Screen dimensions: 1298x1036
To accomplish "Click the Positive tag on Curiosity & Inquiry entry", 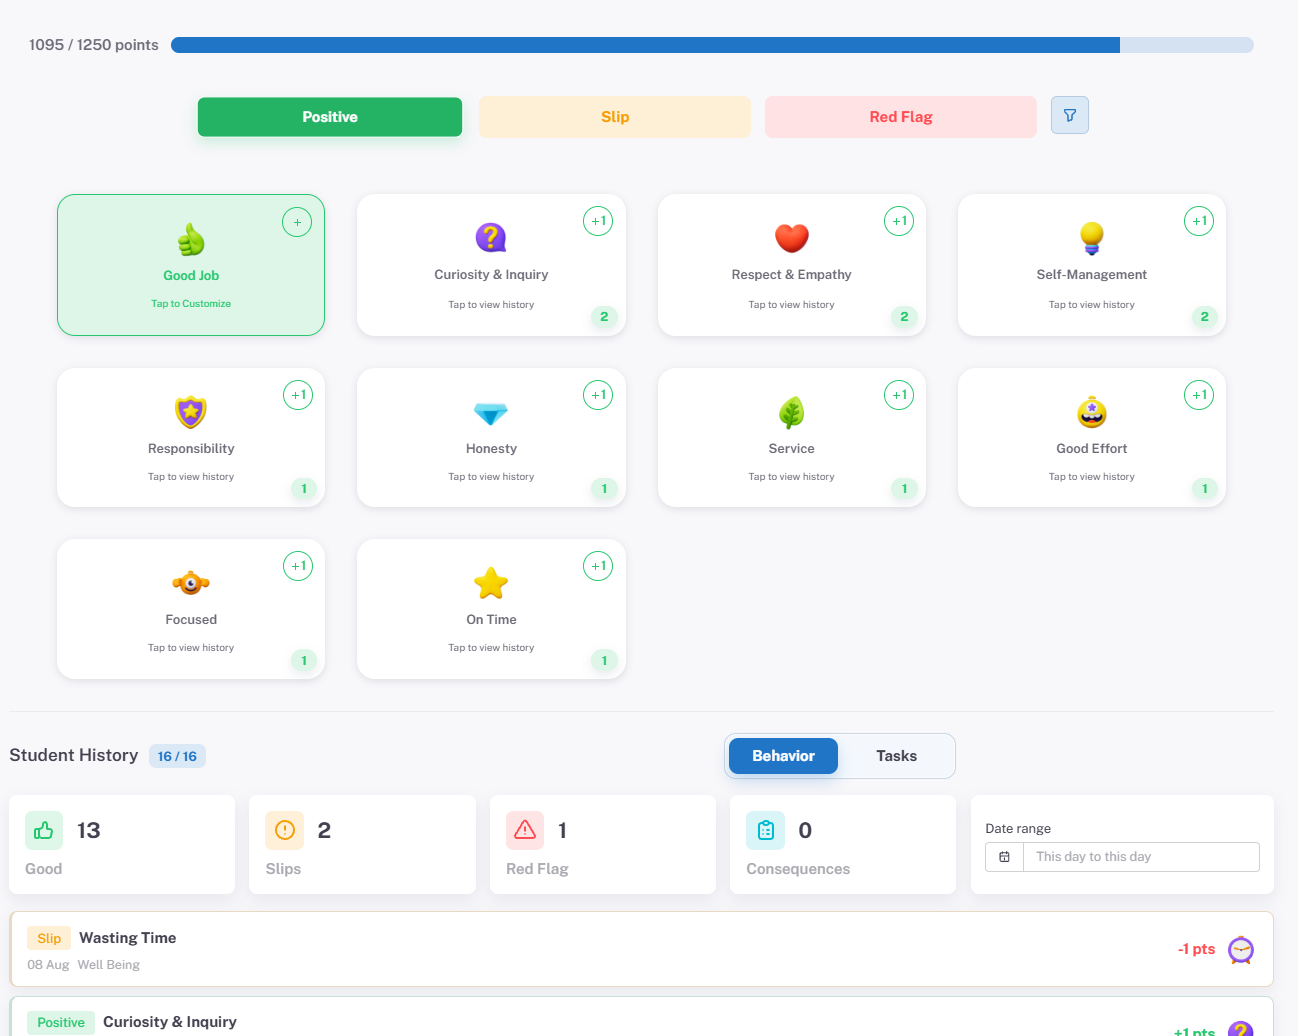I will [61, 1022].
